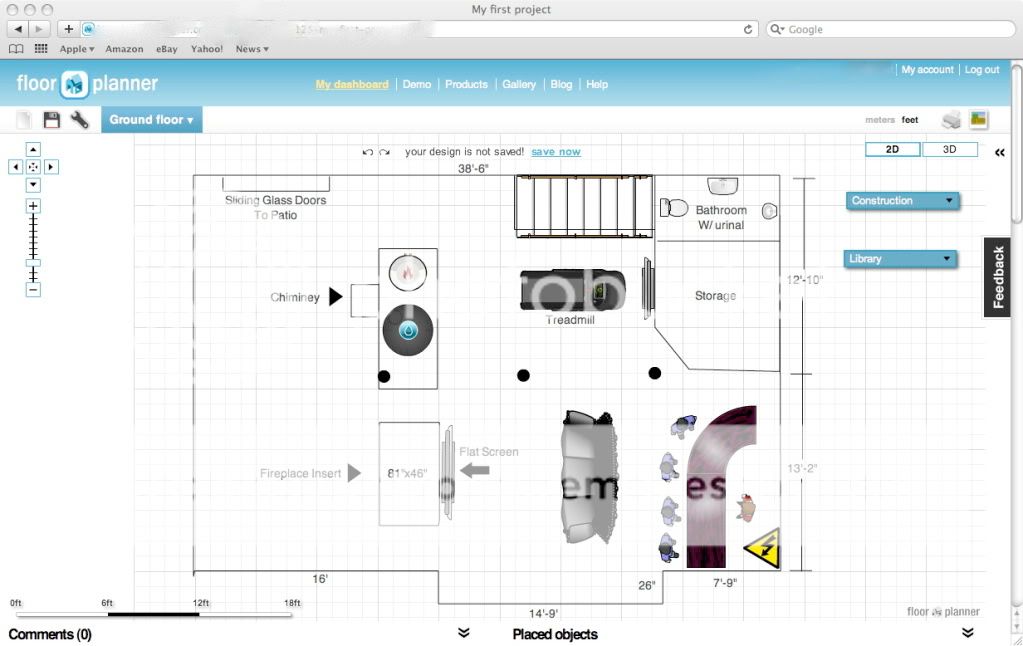Image resolution: width=1023 pixels, height=646 pixels.
Task: Save the design with the floppy disk icon
Action: click(x=51, y=120)
